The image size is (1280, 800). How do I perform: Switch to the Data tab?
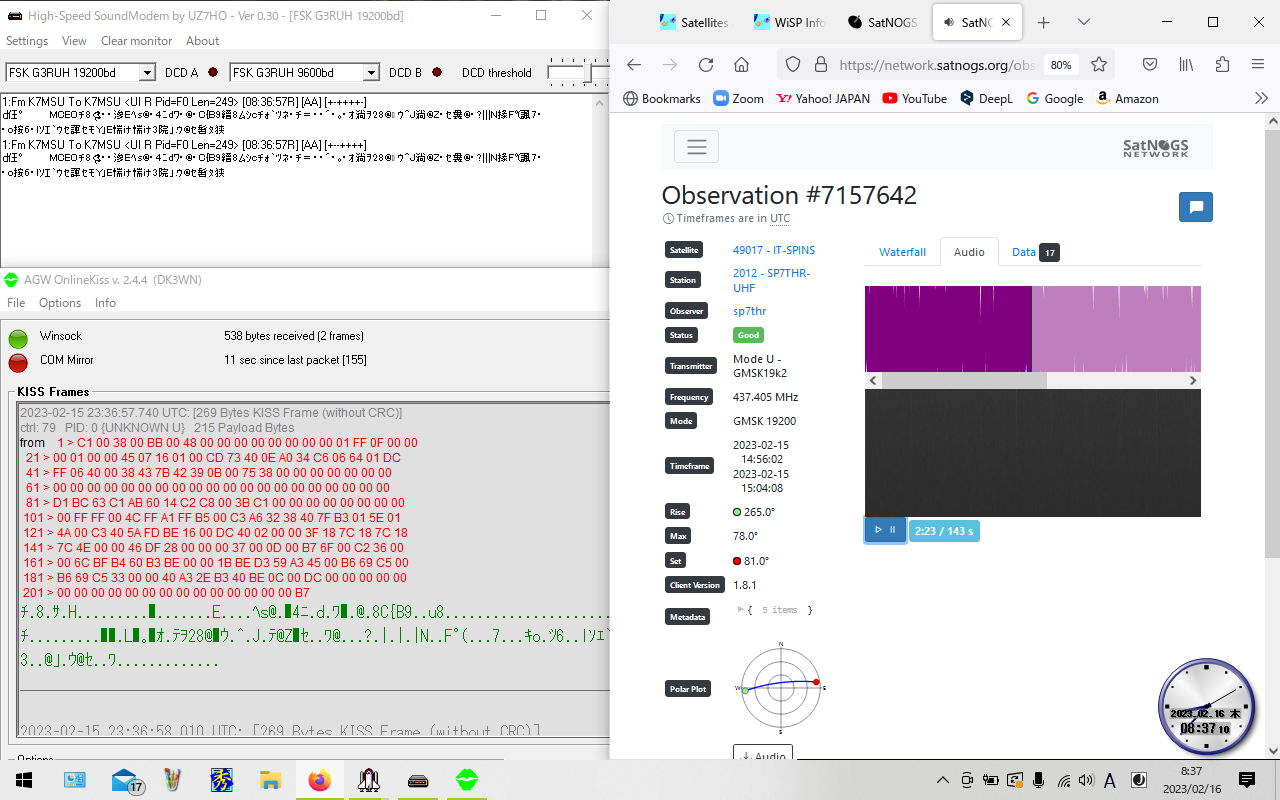click(x=1035, y=252)
